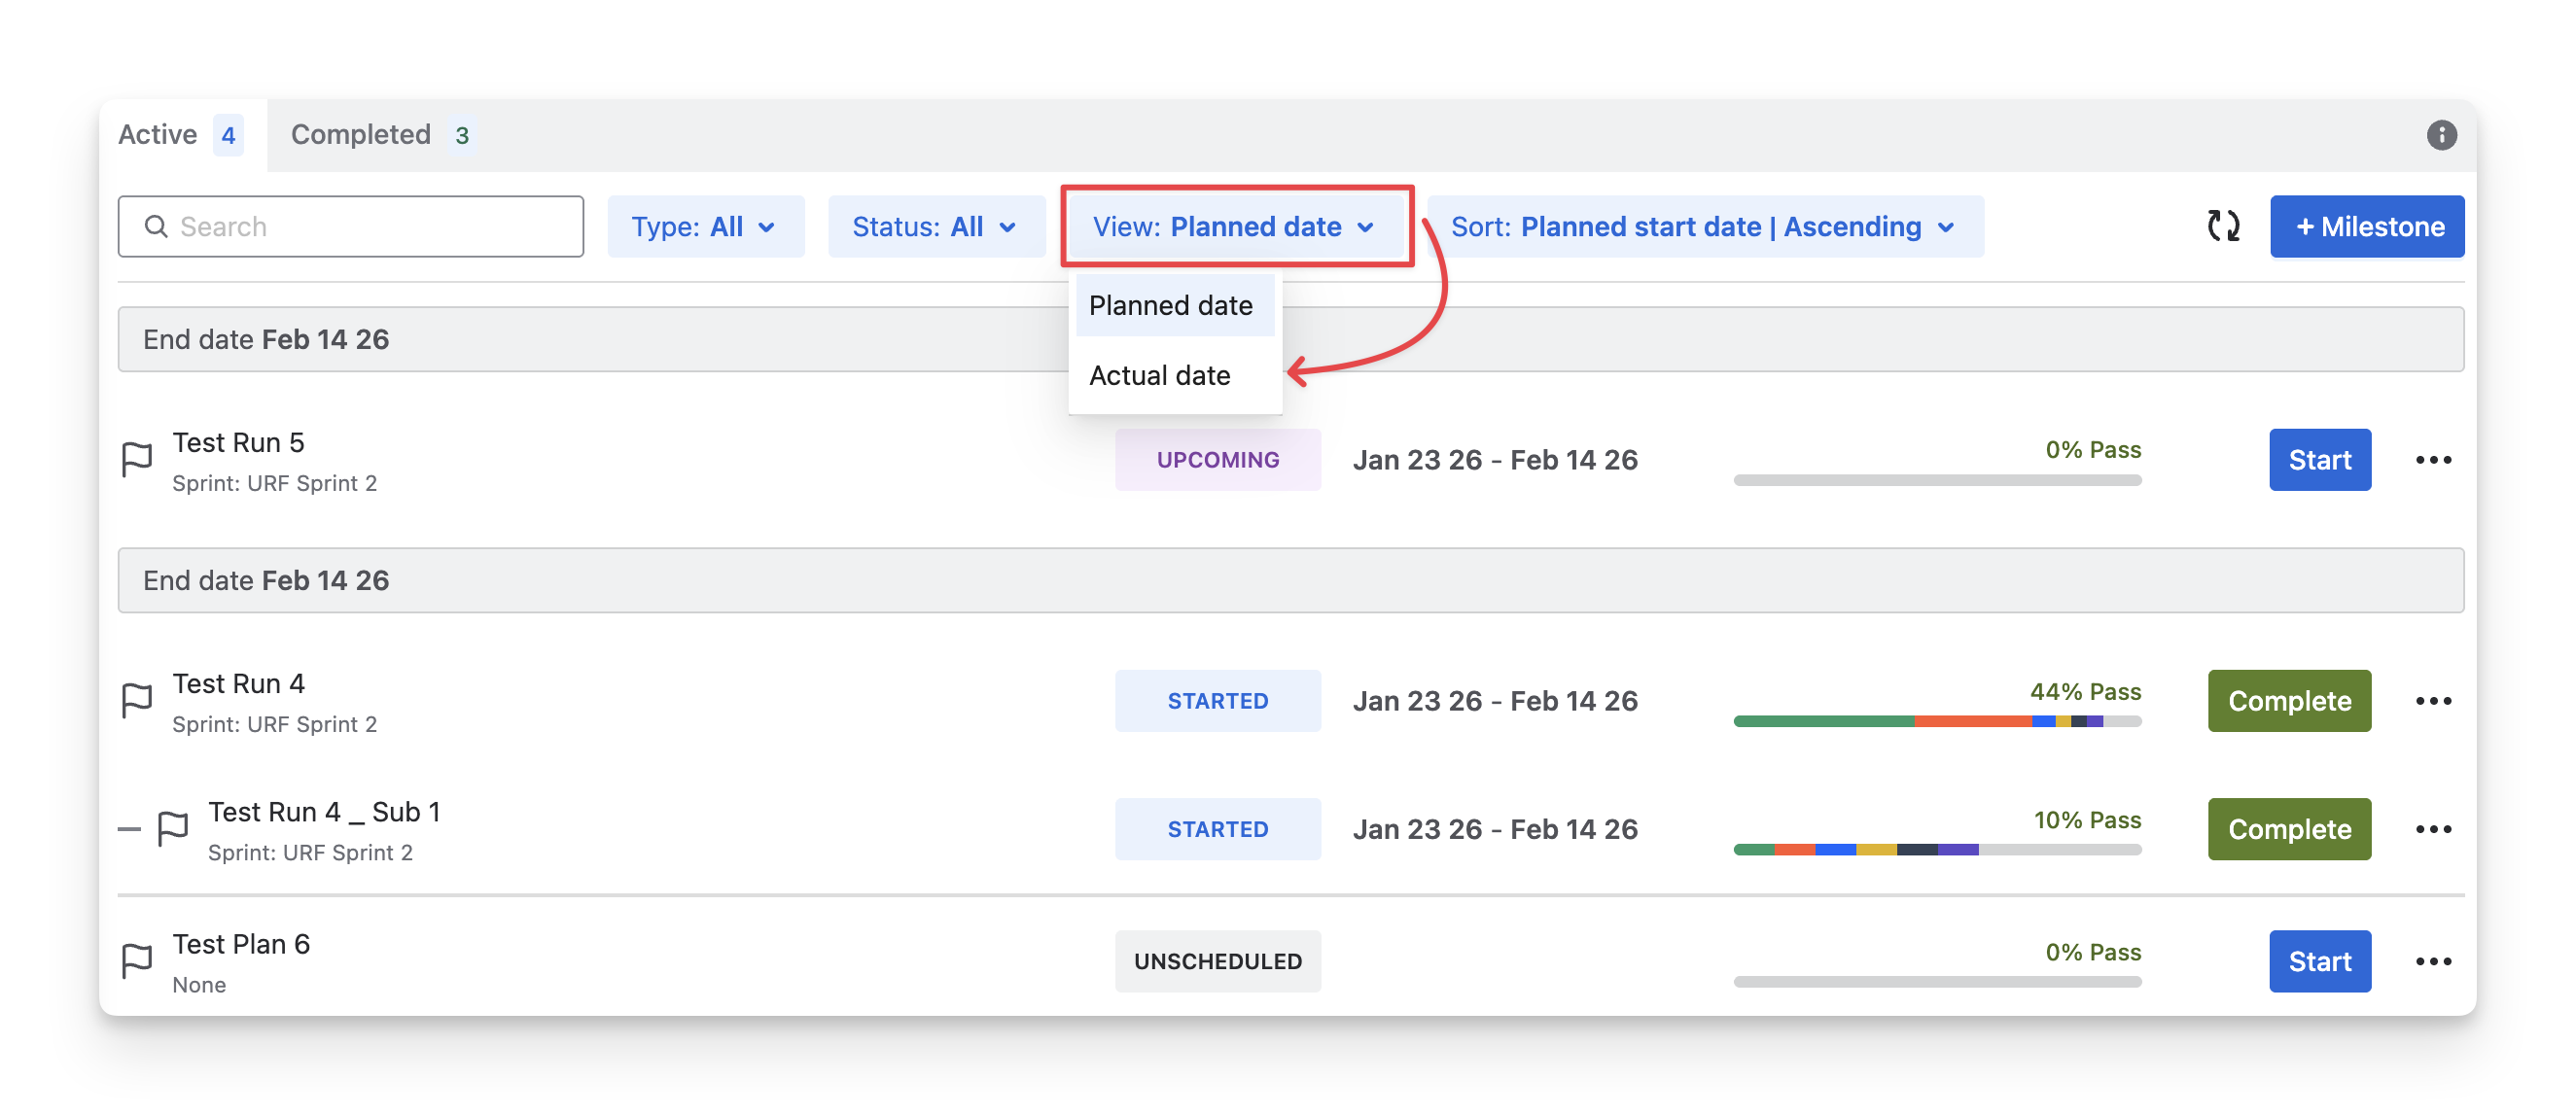Open three-dot menu for Test Plan 6
This screenshot has height=1115, width=2576.
(x=2433, y=961)
